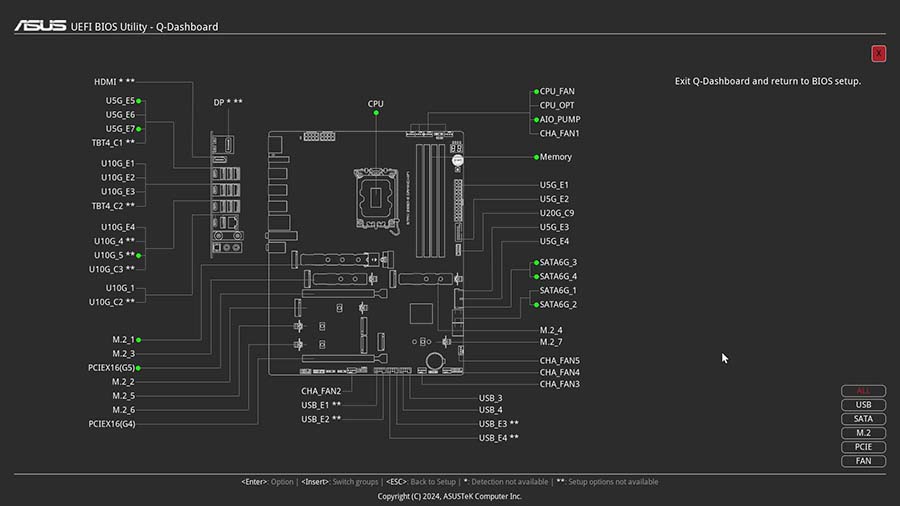The image size is (900, 506).
Task: Open the Memory component label
Action: click(556, 157)
